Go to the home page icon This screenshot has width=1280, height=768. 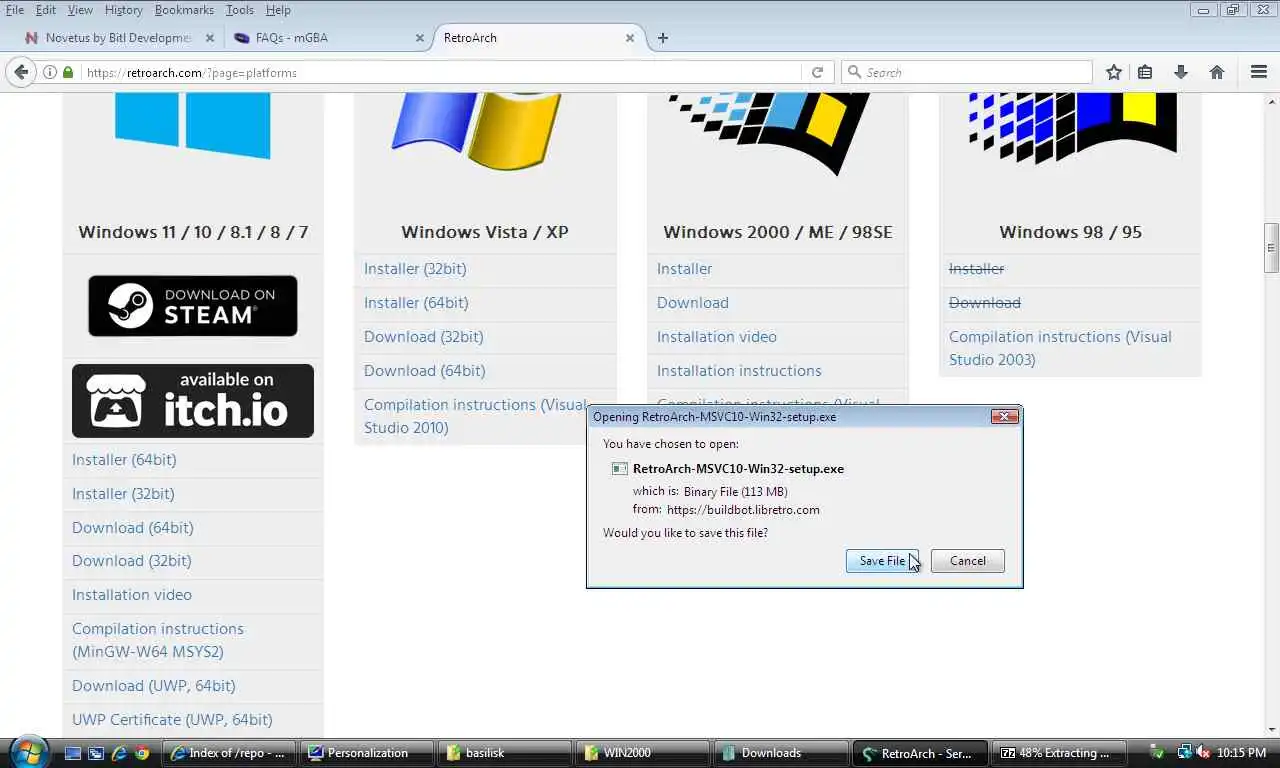click(x=1217, y=72)
